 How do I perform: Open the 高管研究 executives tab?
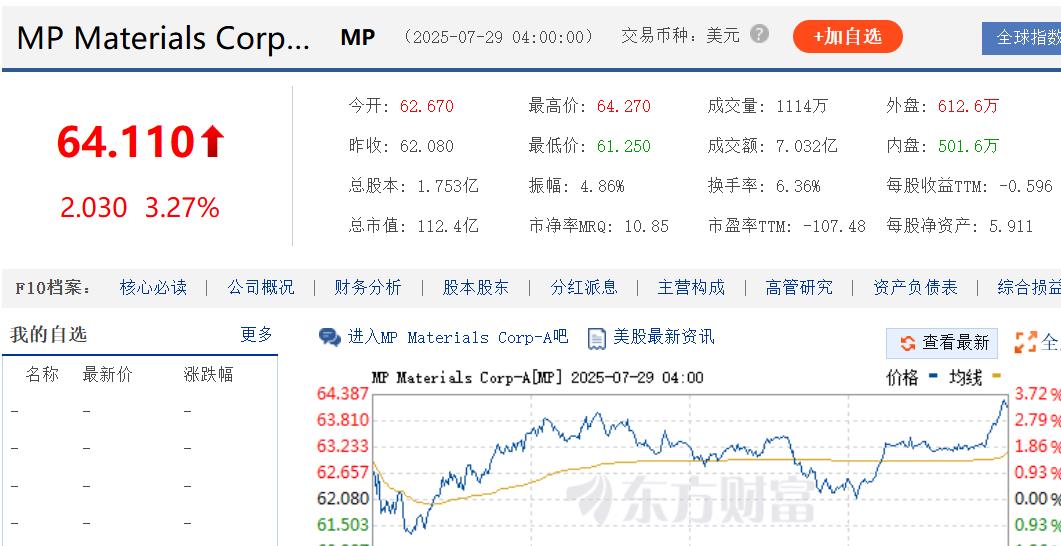click(x=798, y=288)
